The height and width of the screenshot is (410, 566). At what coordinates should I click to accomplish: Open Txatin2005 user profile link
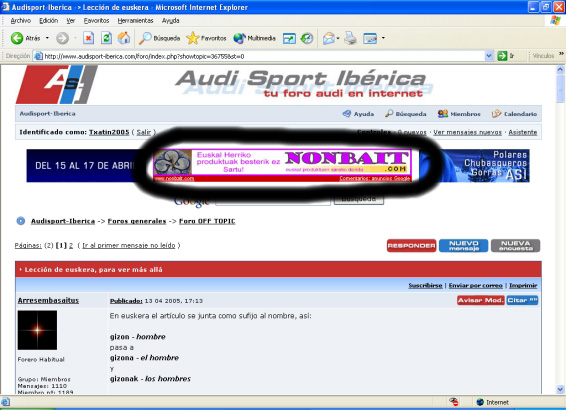click(x=109, y=132)
